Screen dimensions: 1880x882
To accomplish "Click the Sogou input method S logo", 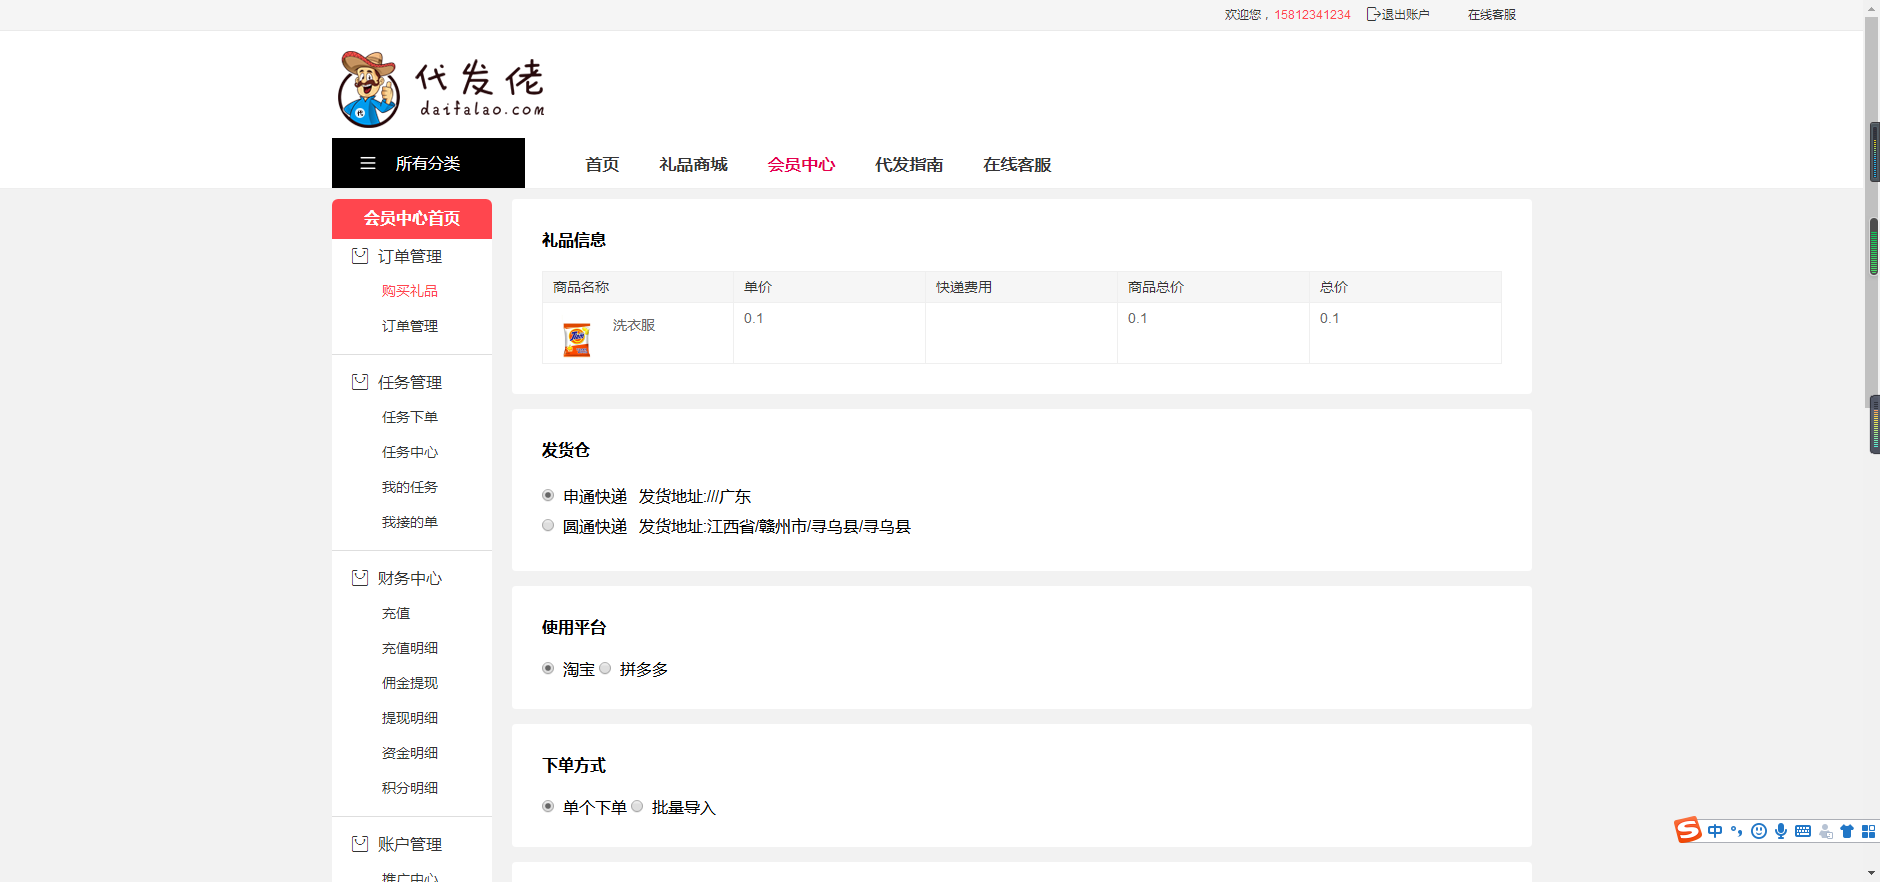I will [x=1688, y=830].
